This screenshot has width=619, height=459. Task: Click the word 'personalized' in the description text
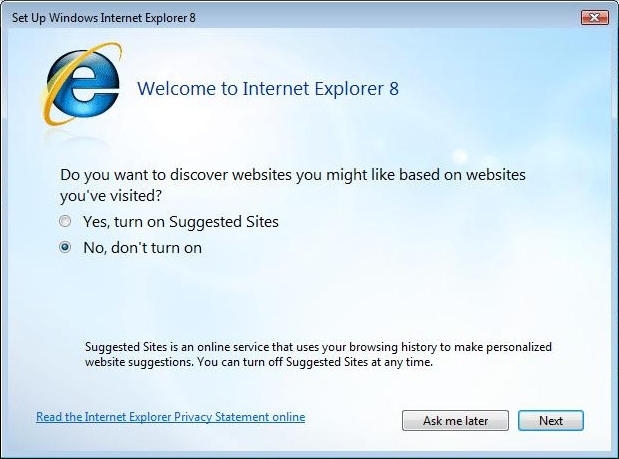(x=519, y=347)
